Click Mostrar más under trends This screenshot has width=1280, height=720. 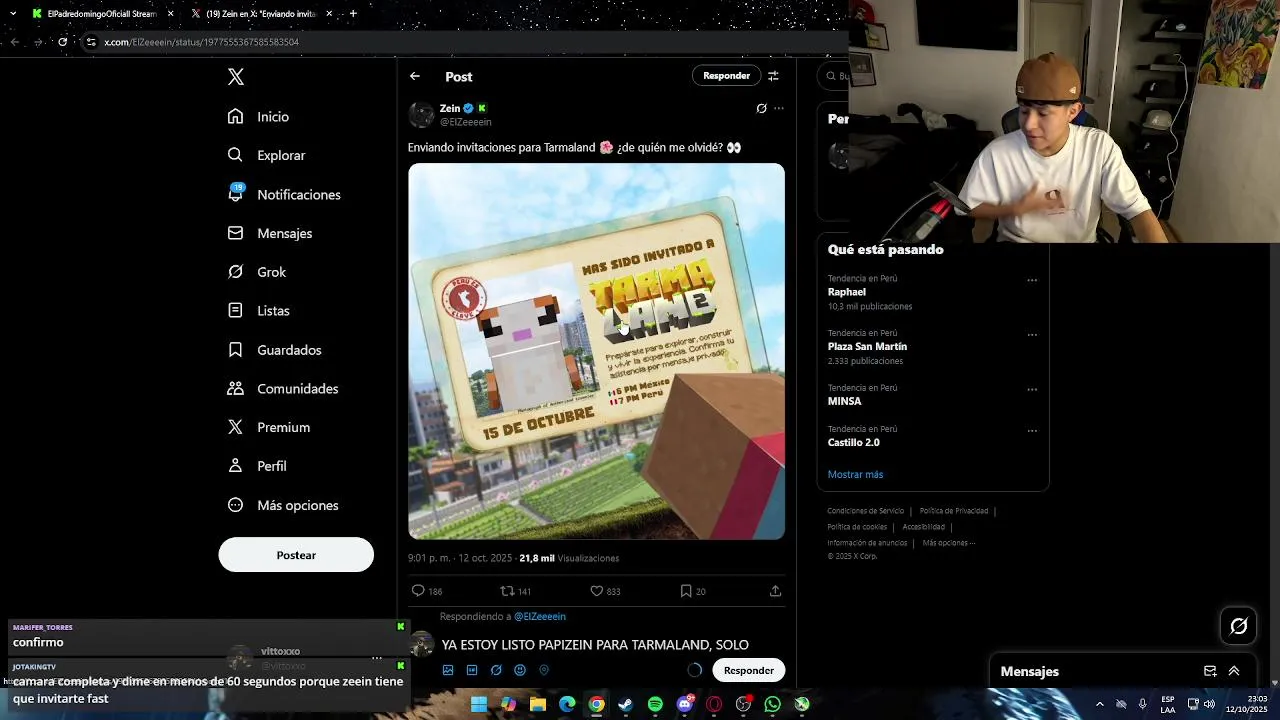tap(855, 474)
